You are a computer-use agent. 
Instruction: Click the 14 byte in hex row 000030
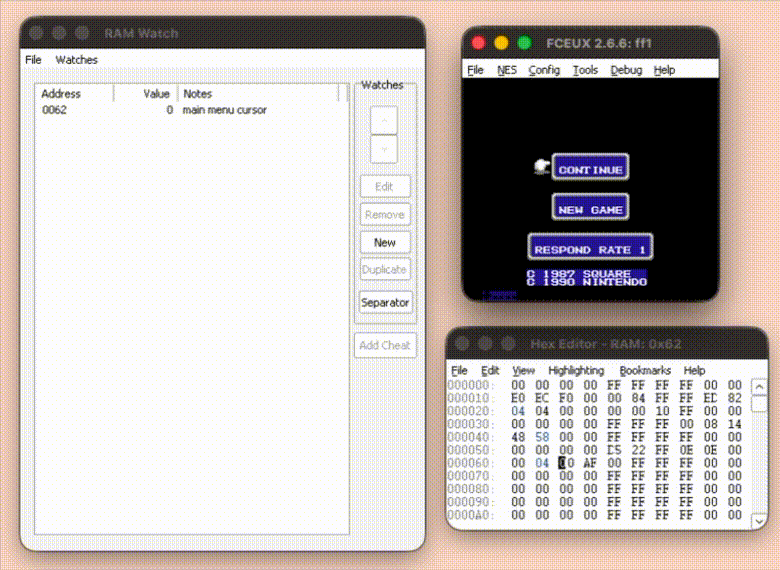735,424
